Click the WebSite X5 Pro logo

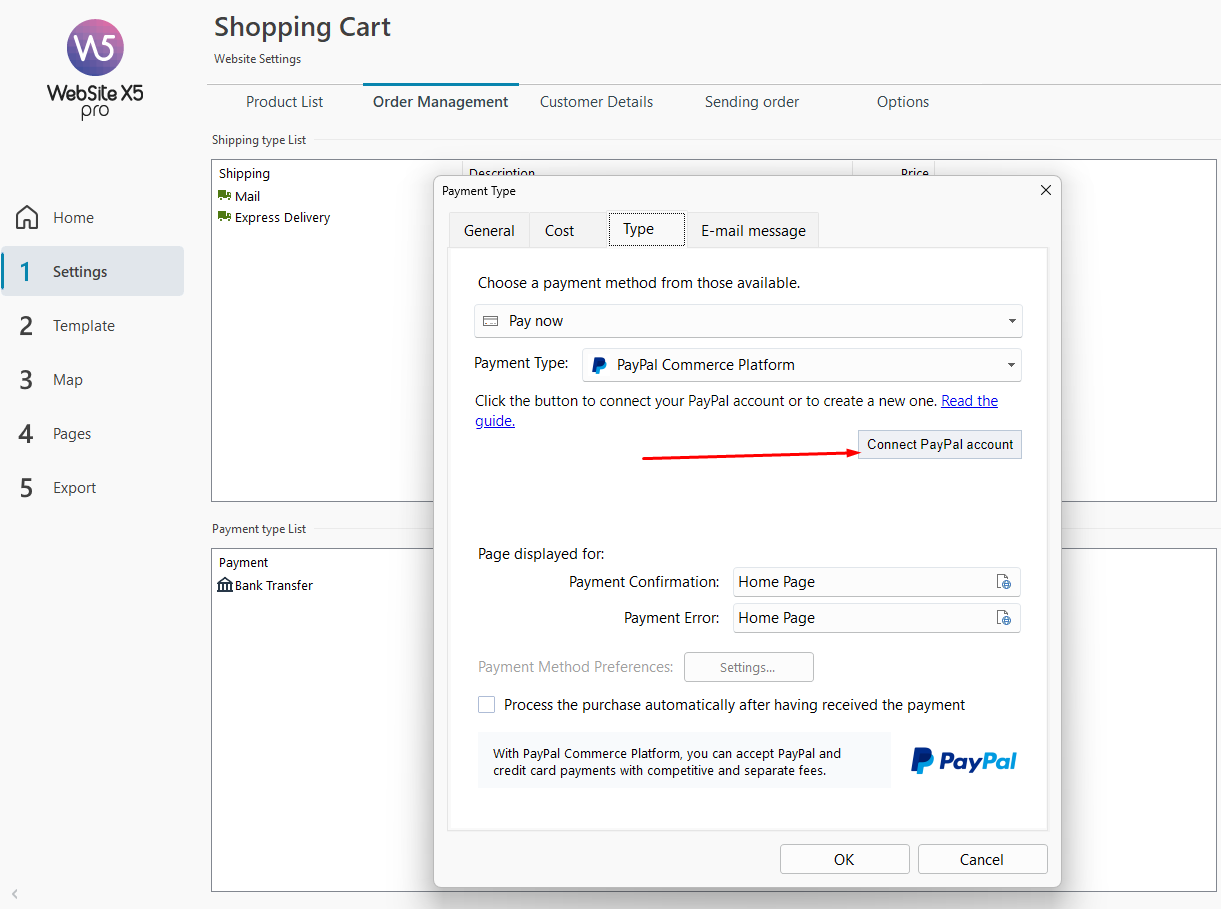(95, 68)
